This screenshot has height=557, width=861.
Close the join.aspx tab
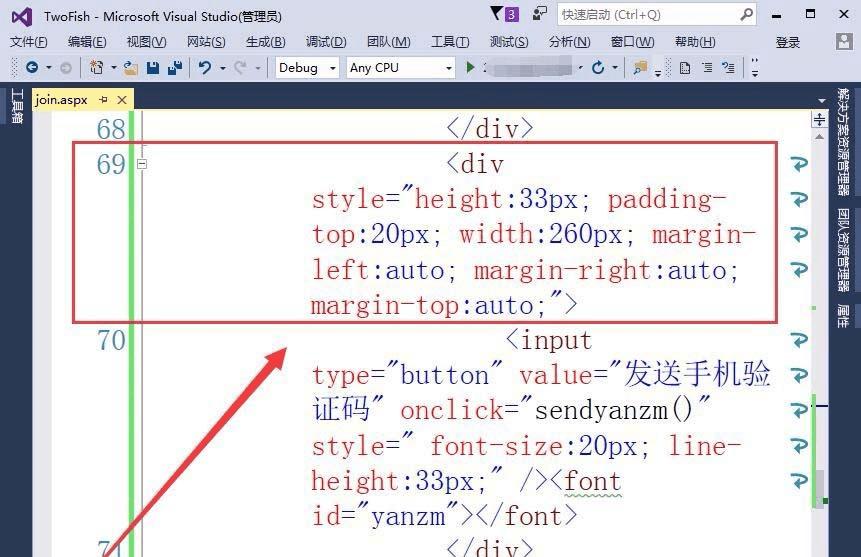click(x=122, y=100)
